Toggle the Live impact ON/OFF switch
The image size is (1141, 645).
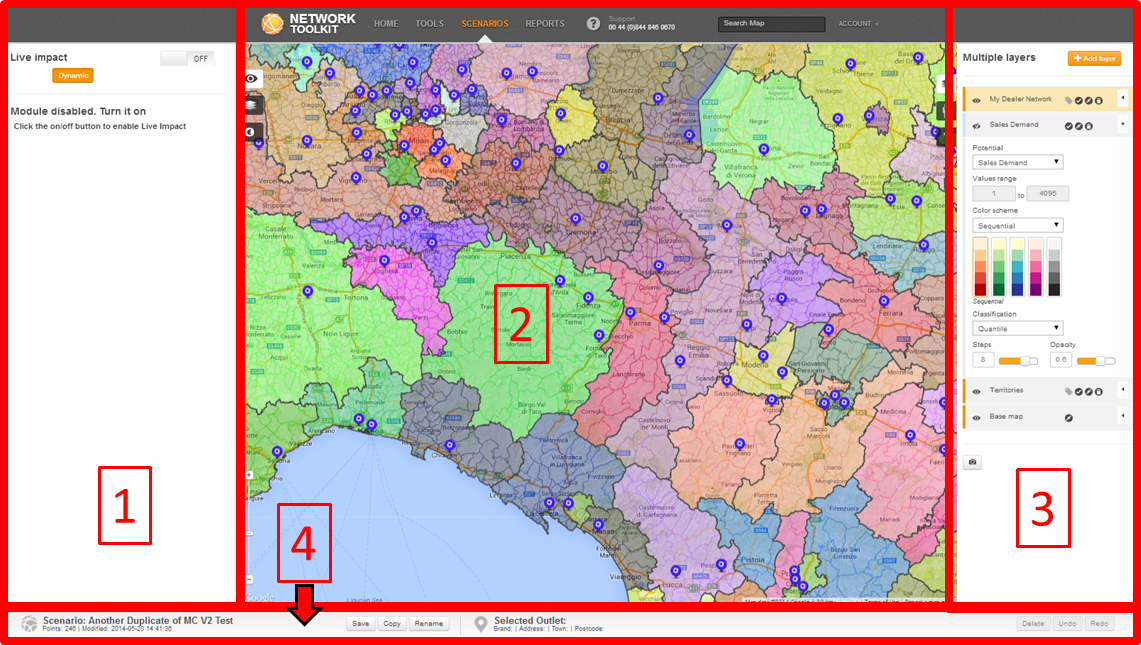(x=187, y=59)
